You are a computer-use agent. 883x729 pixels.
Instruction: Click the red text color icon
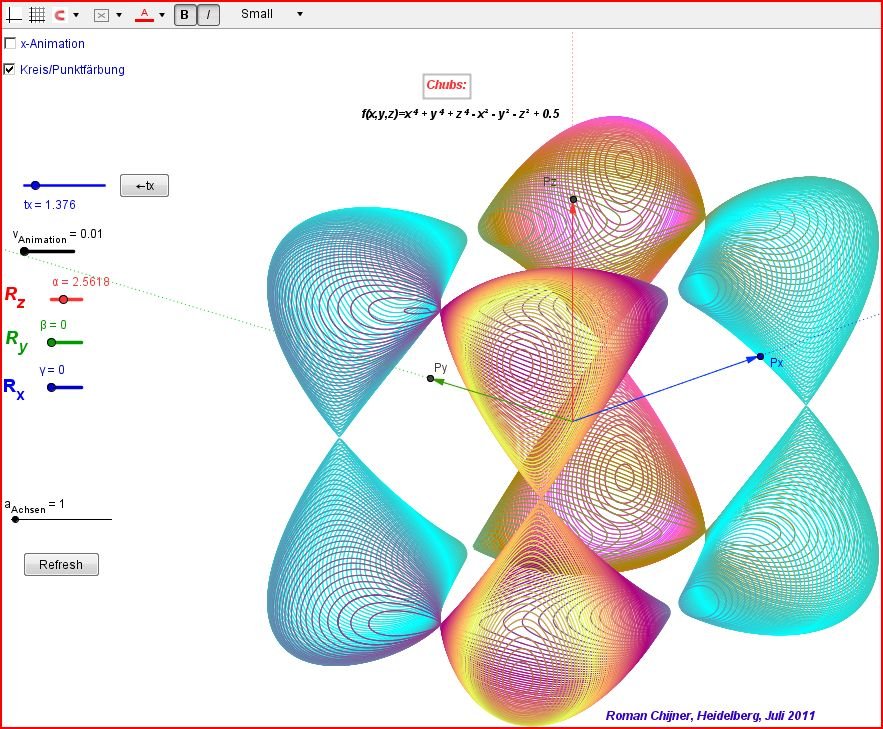click(x=145, y=15)
